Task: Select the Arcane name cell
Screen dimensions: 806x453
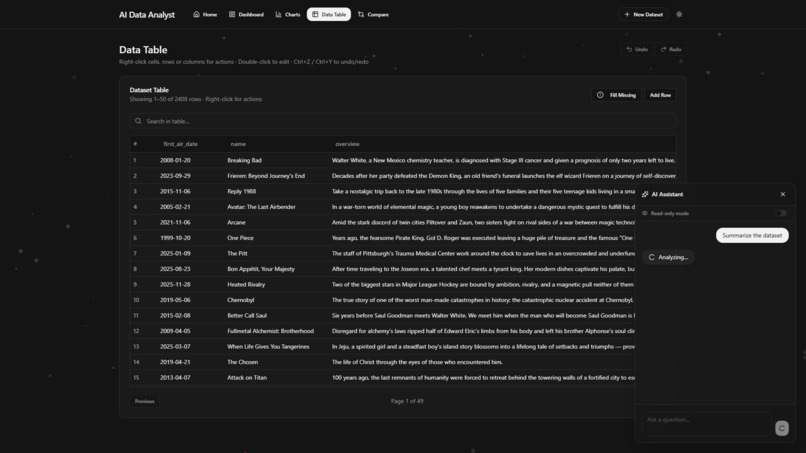Action: 236,222
